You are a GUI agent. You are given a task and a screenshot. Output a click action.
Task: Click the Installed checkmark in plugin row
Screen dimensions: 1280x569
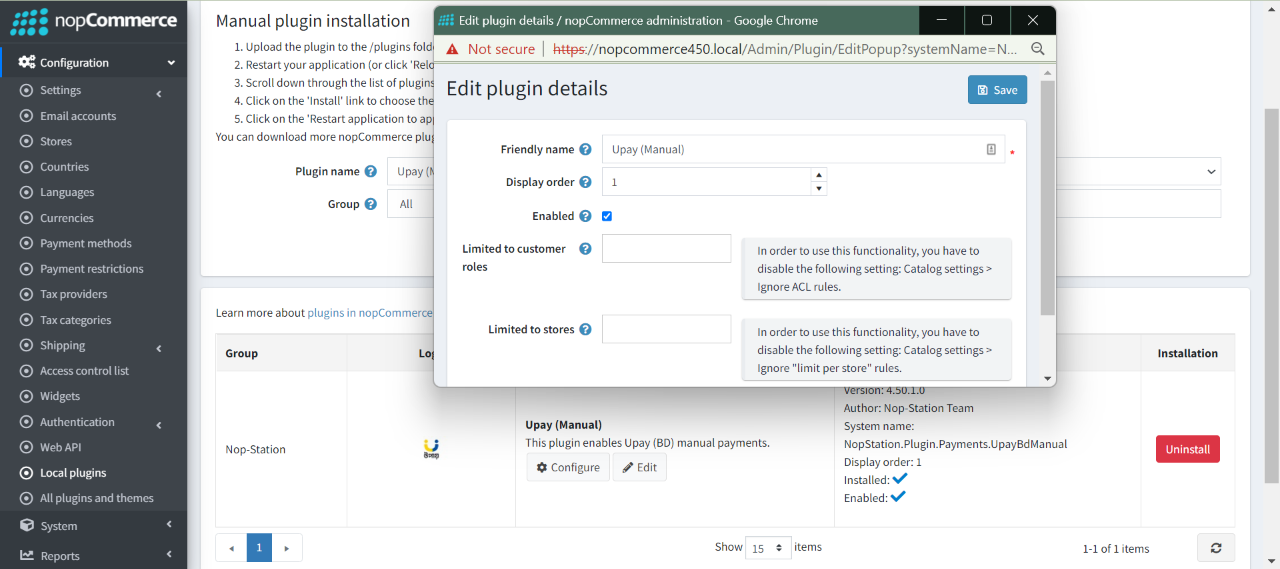[899, 479]
